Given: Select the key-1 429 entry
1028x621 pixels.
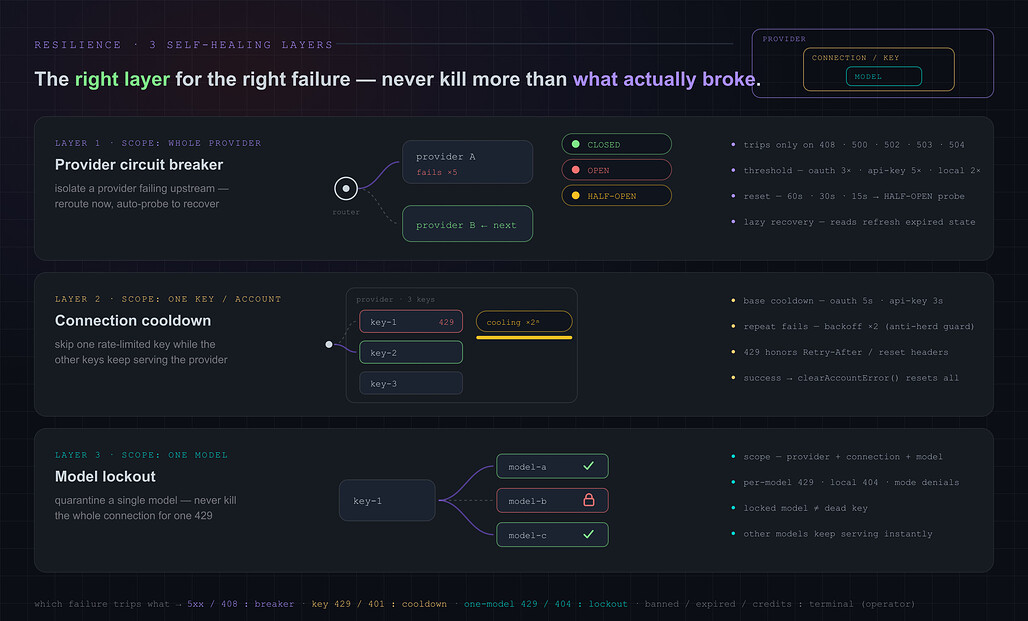Looking at the screenshot, I should (x=411, y=322).
